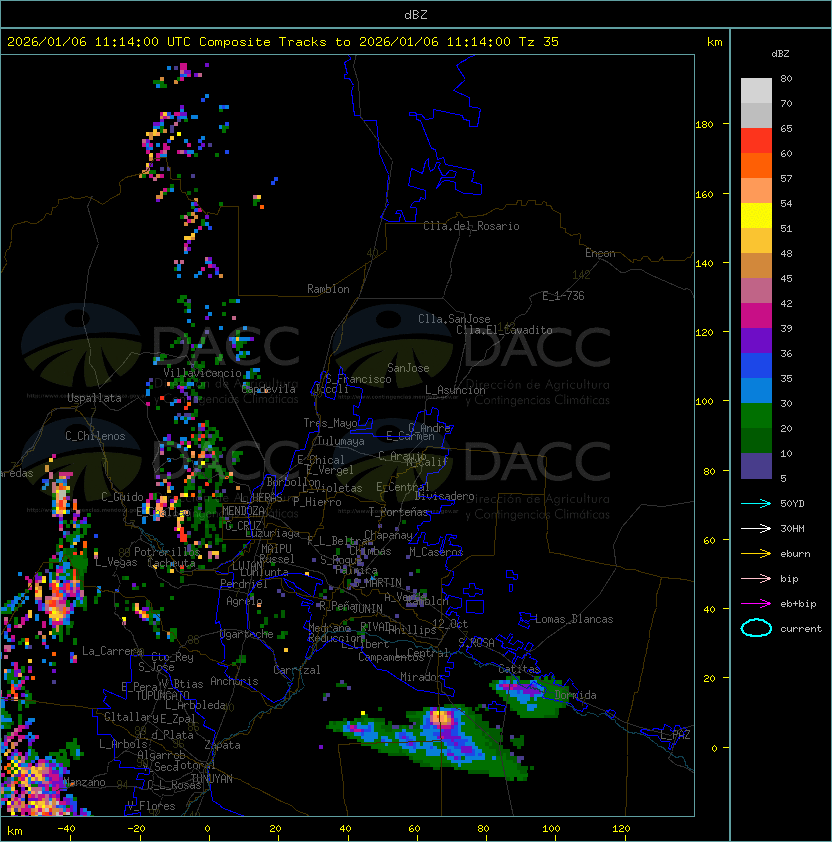
Task: Click the yellow eburn arrow icon
Action: tap(756, 554)
